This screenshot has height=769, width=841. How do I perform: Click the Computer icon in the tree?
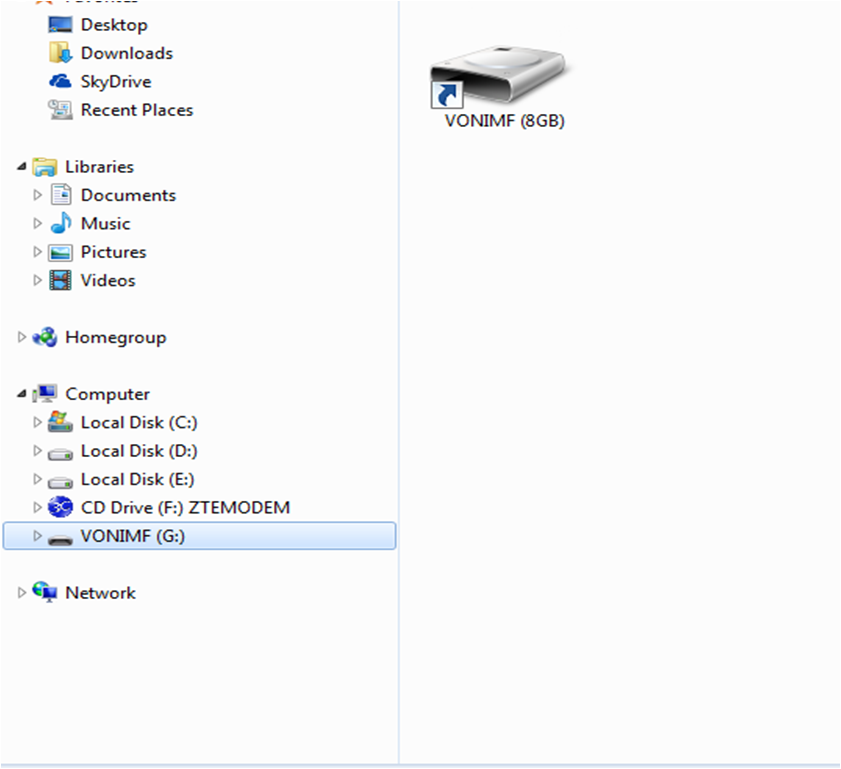pyautogui.click(x=45, y=394)
